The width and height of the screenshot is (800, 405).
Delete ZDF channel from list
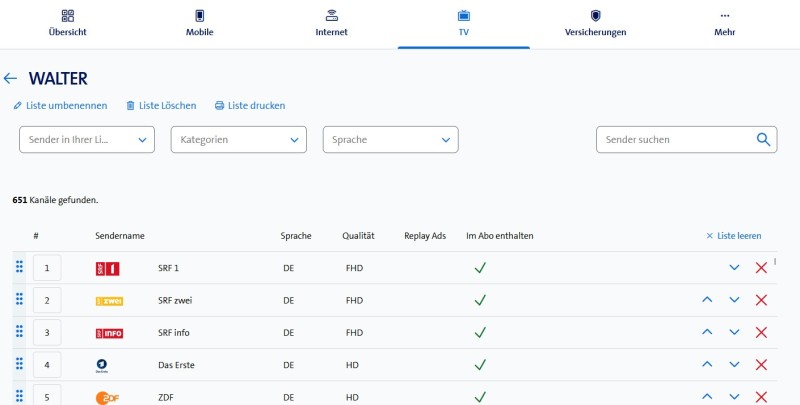[761, 397]
